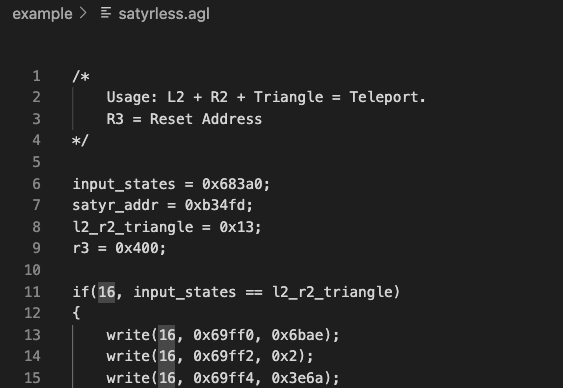Click the satyr_addr variable on line 7
Screen dimensions: 563x388
point(115,205)
